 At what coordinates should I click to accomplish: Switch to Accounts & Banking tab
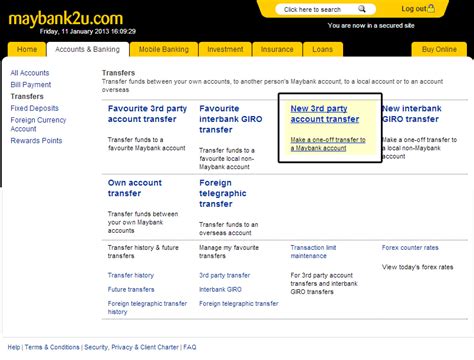pyautogui.click(x=87, y=49)
